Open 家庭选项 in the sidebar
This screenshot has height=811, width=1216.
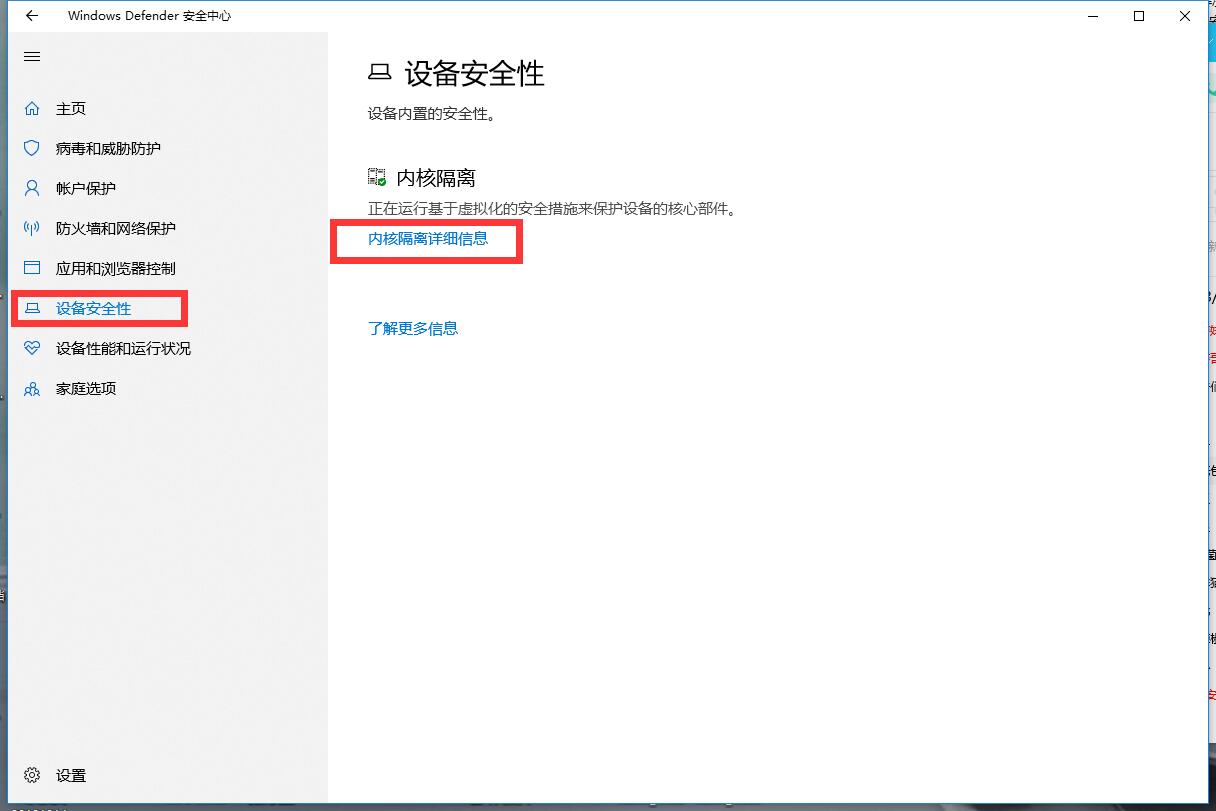[86, 389]
